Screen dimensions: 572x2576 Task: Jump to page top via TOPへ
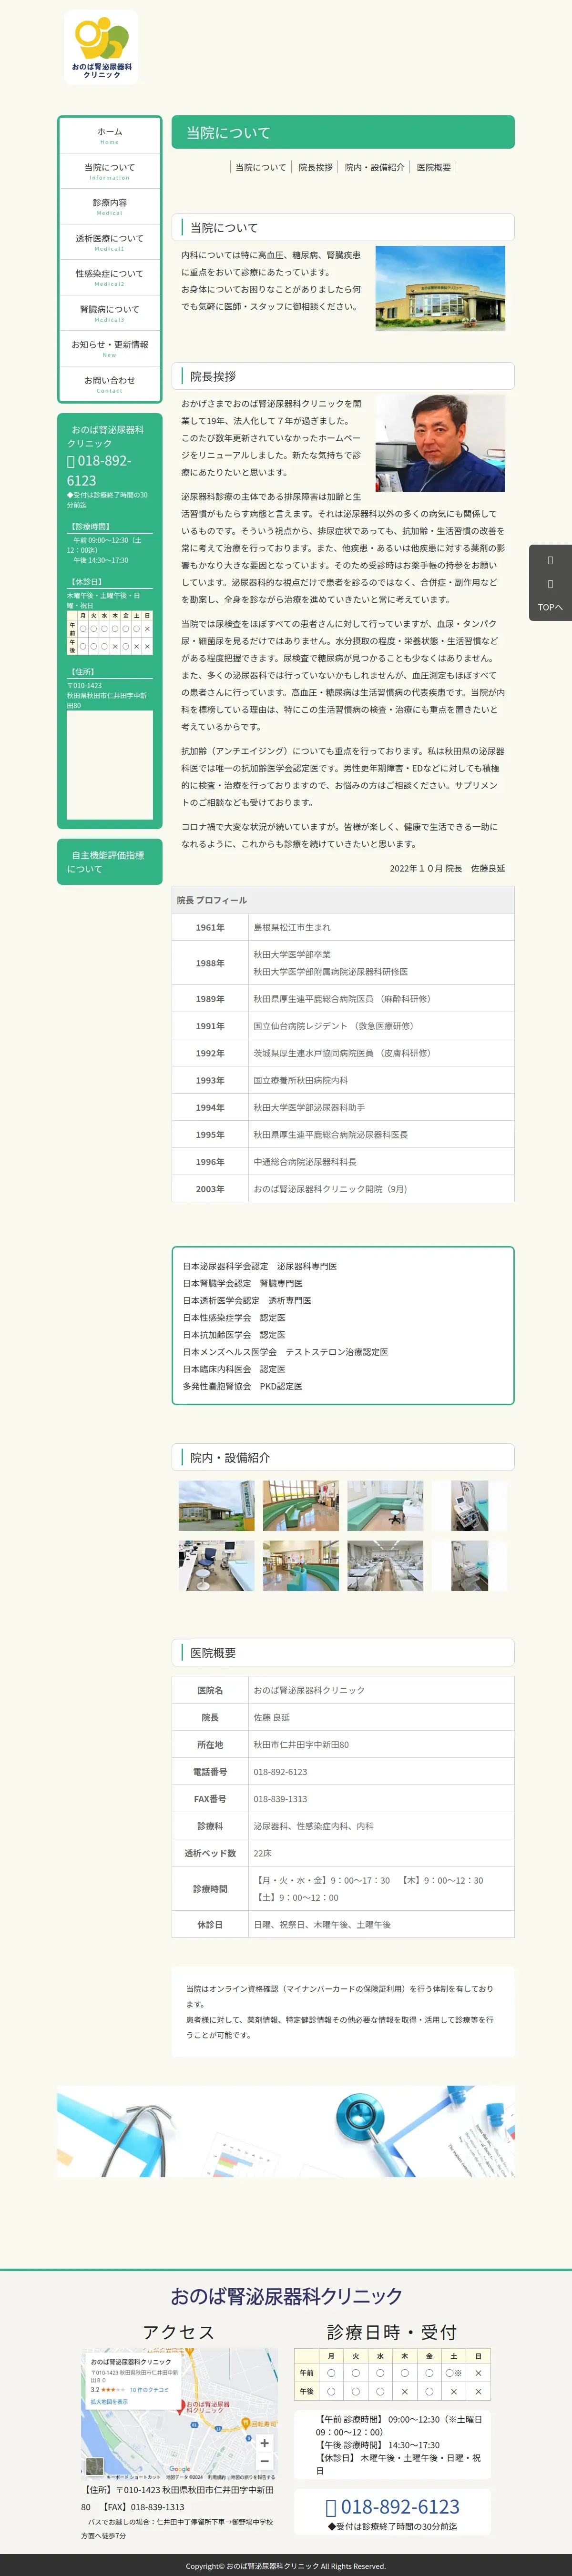(550, 607)
